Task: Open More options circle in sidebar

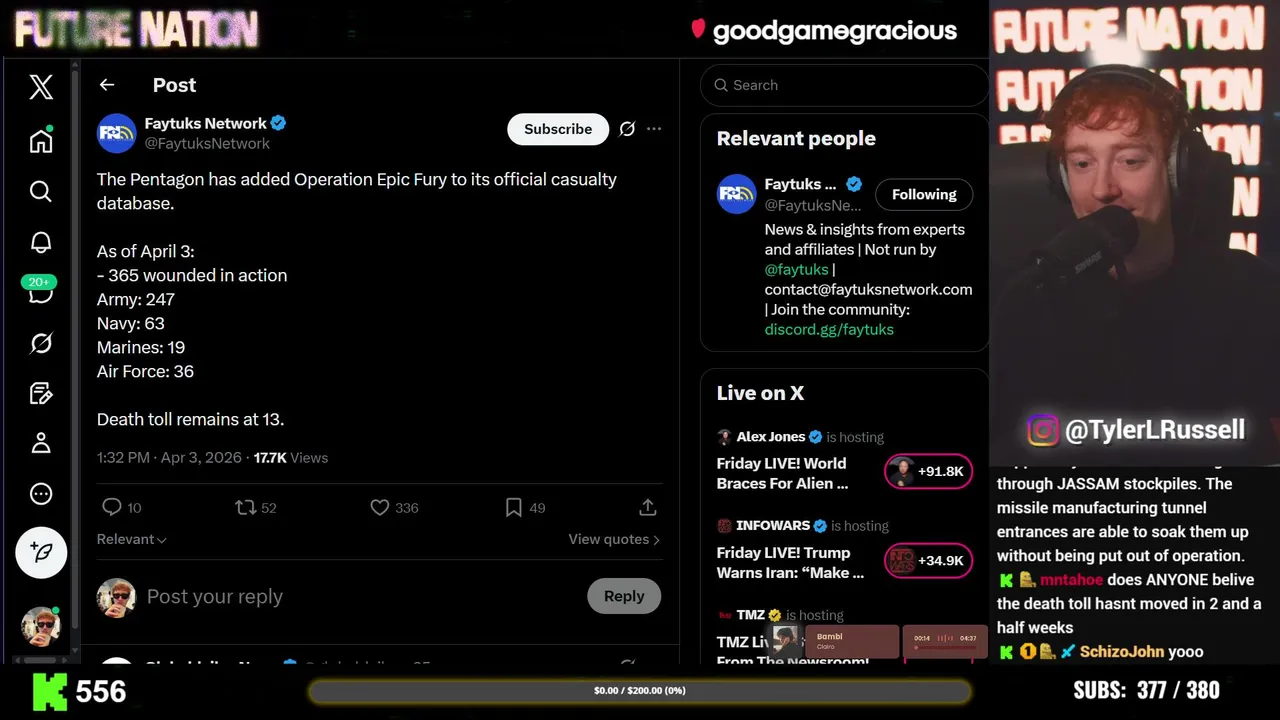Action: point(41,494)
